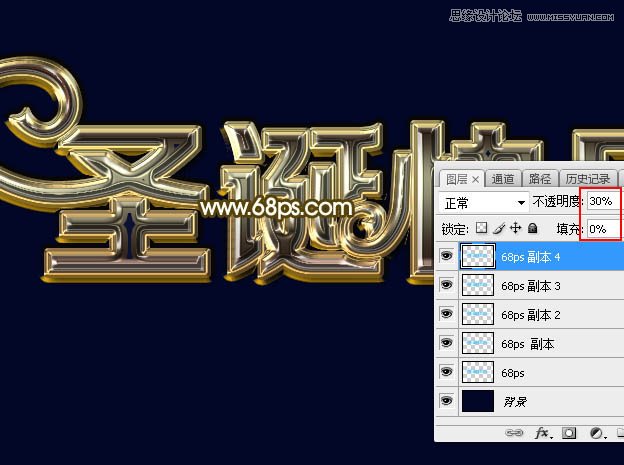Hide the 背景 background layer

[447, 401]
